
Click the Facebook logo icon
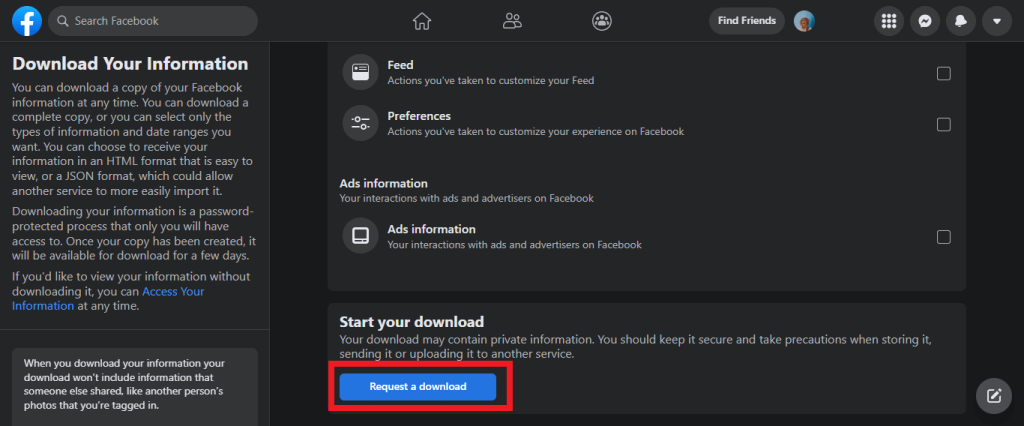pyautogui.click(x=27, y=21)
